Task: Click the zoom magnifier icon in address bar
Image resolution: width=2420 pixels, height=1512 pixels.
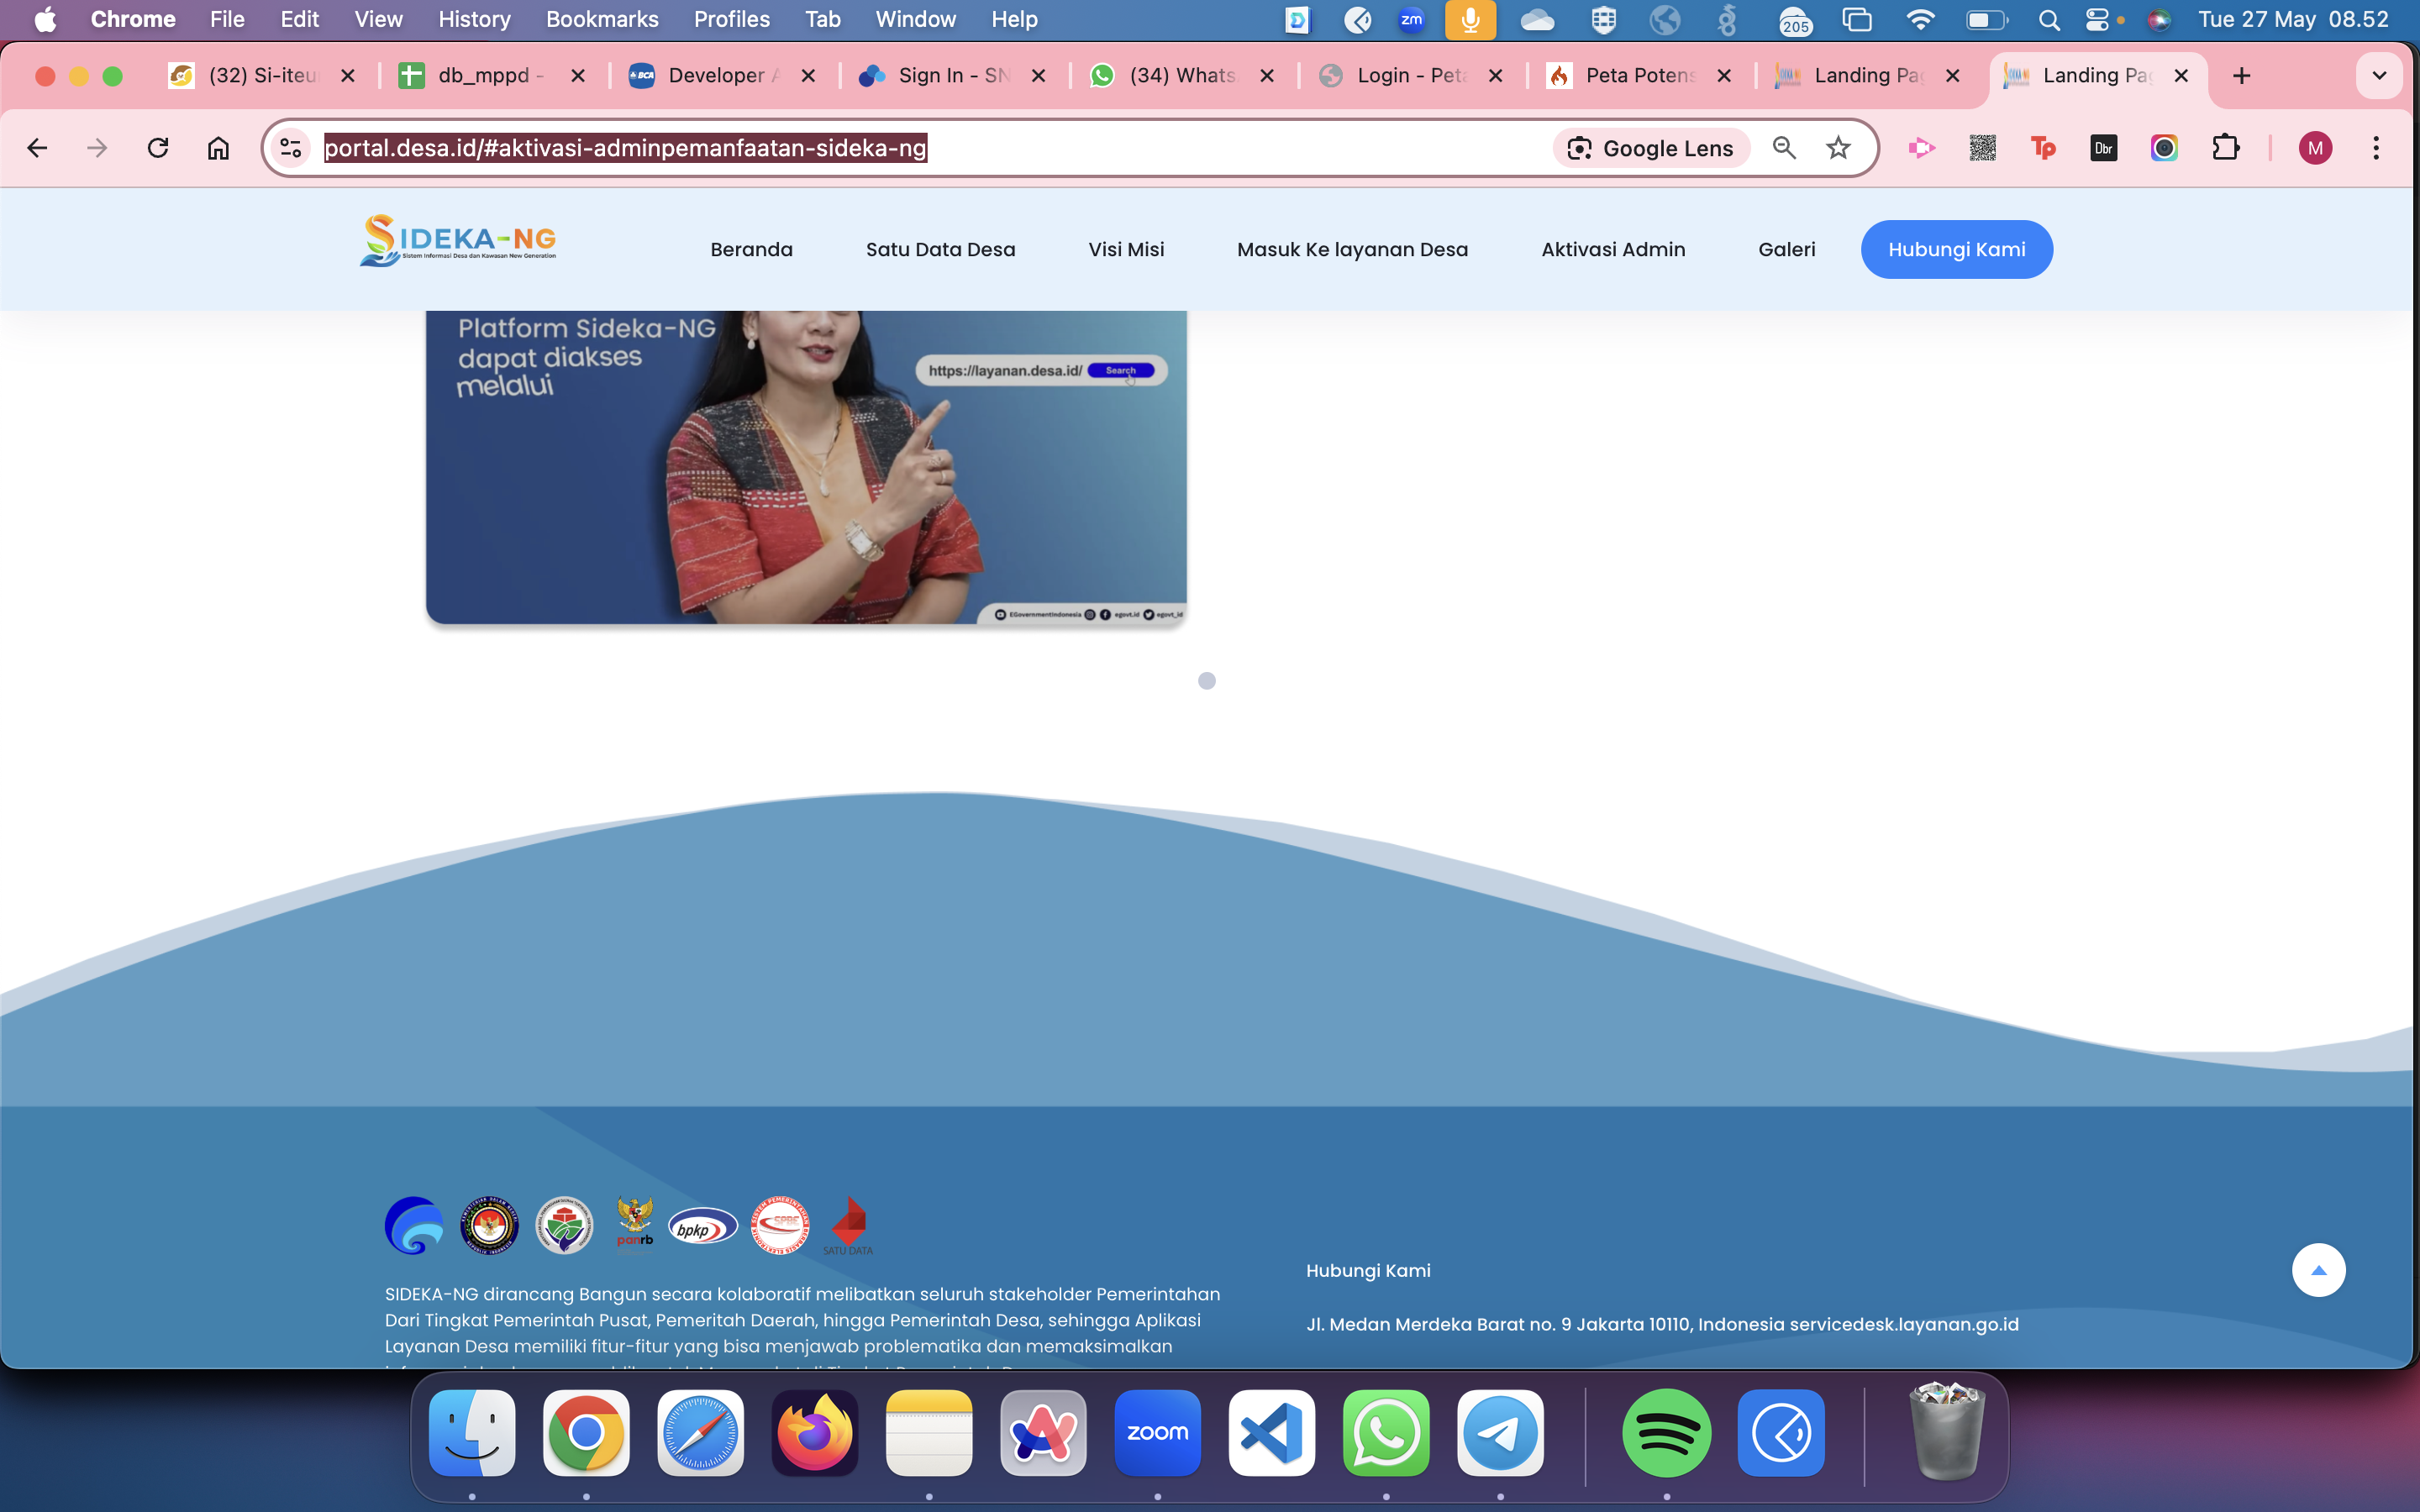Action: coord(1784,148)
